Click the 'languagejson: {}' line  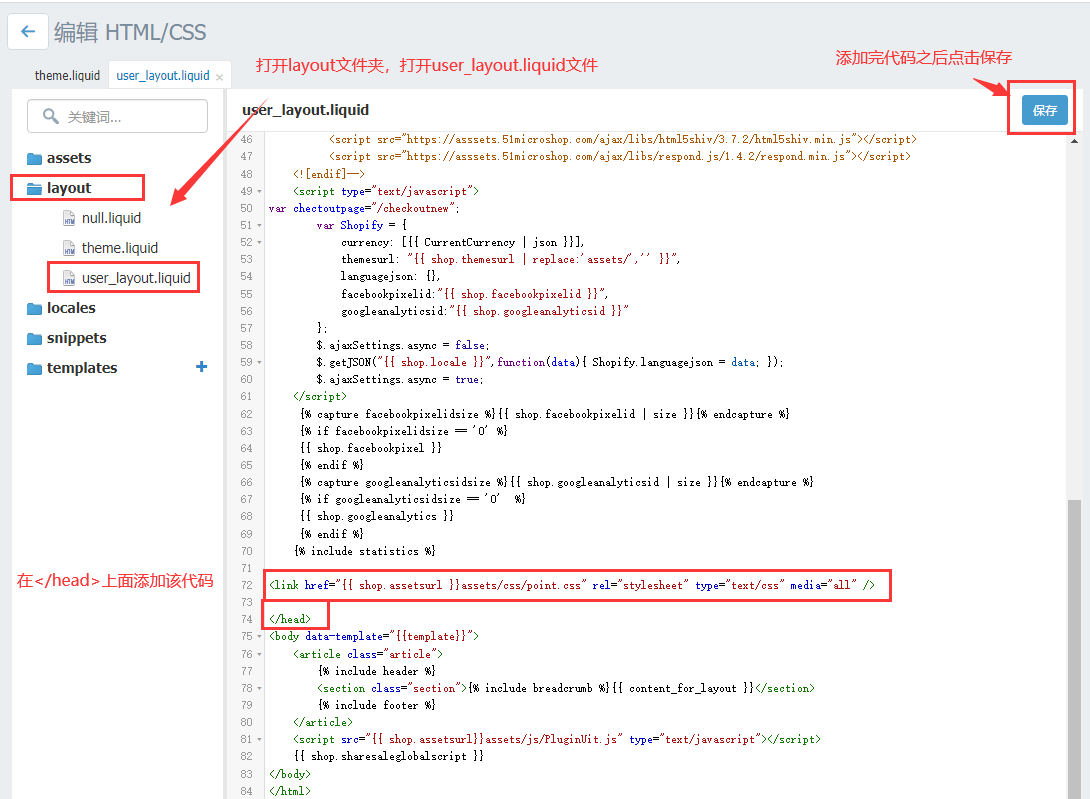(x=390, y=277)
